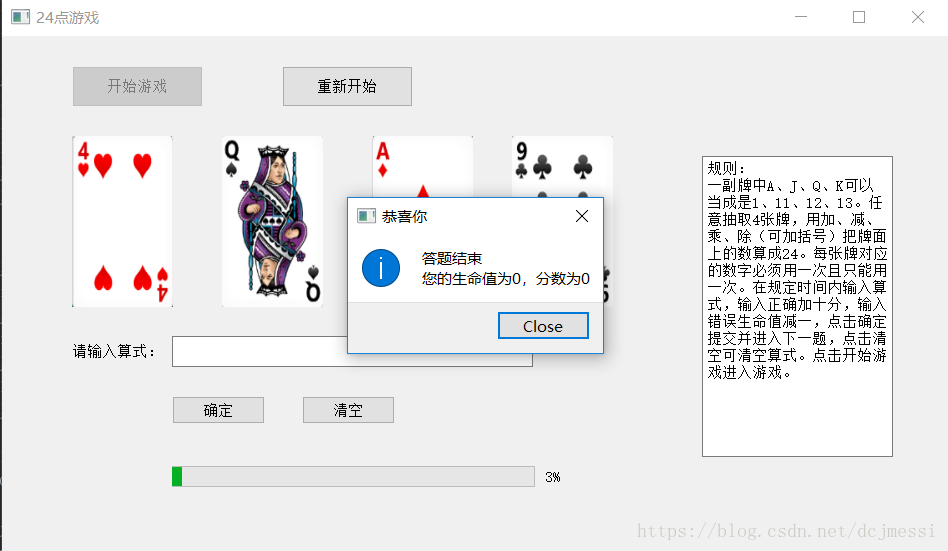Maximize the 24点游戏 window

[x=859, y=17]
